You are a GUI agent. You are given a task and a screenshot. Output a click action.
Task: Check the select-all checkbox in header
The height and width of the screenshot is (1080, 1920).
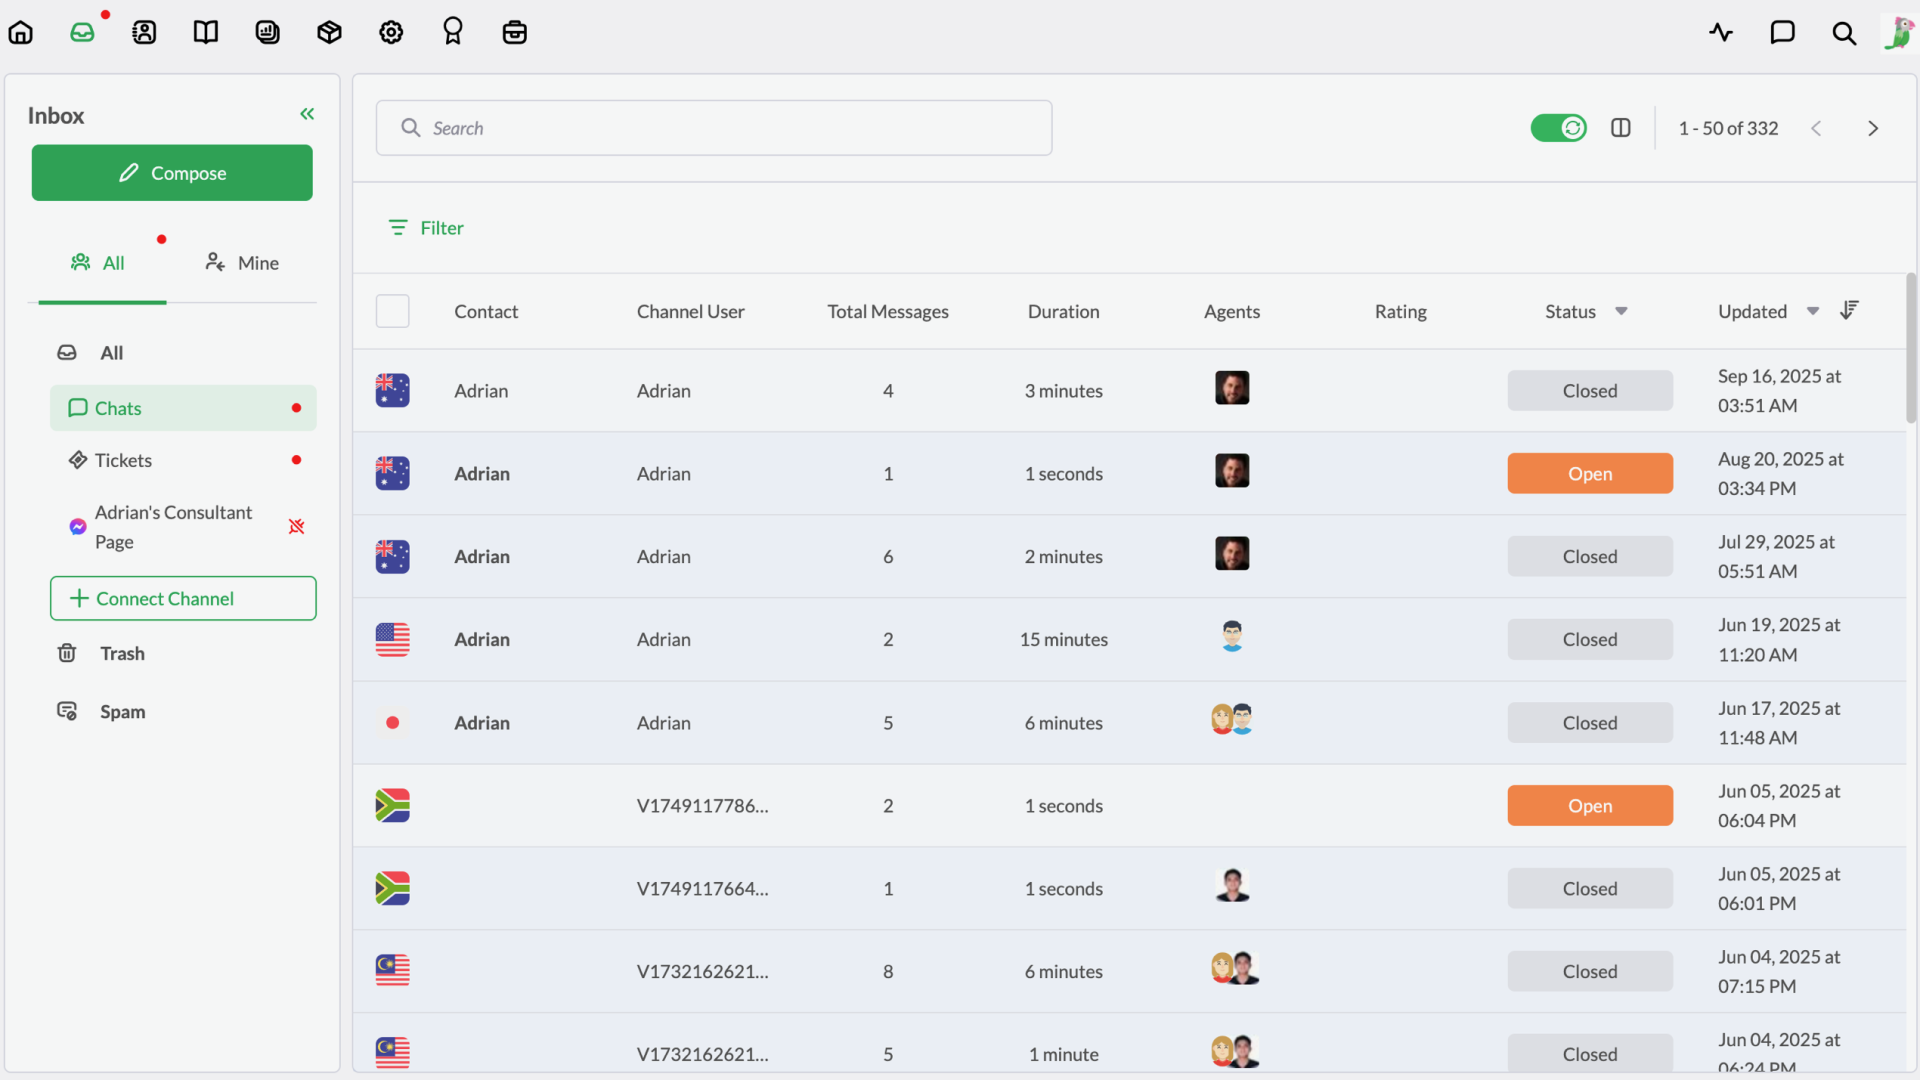tap(392, 311)
